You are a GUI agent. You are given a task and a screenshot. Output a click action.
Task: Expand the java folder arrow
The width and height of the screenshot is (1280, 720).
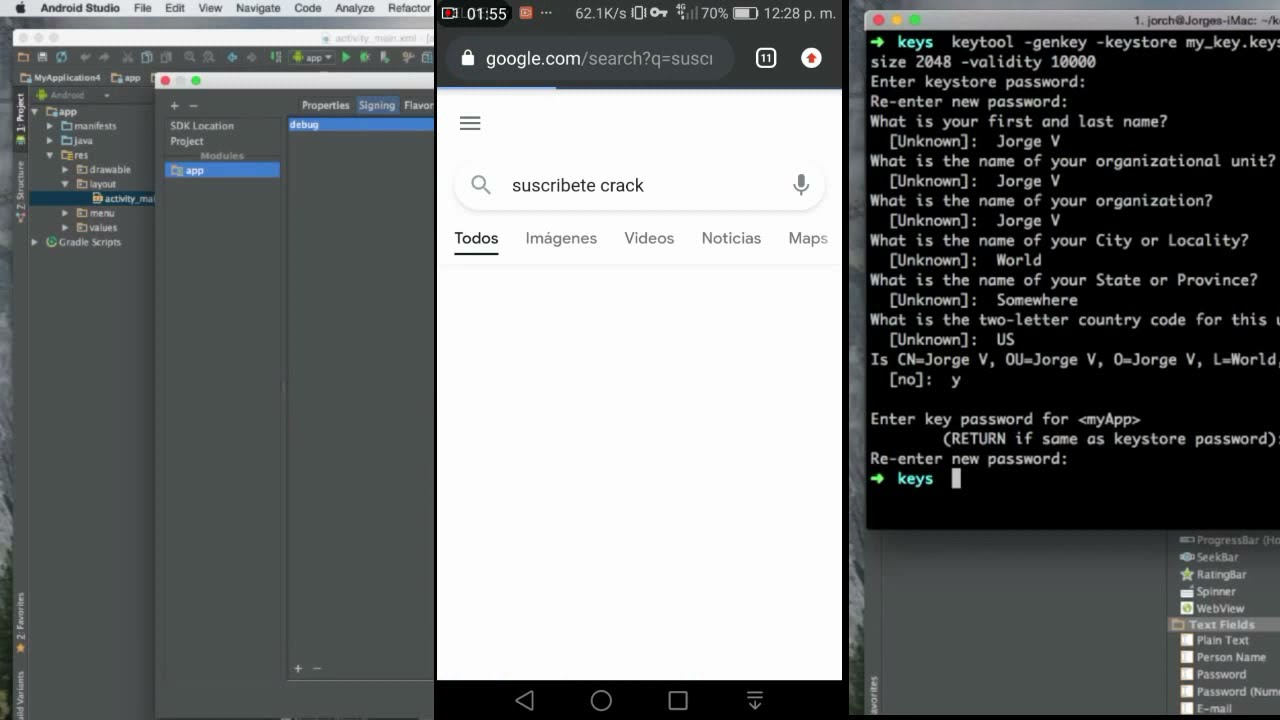coord(51,141)
